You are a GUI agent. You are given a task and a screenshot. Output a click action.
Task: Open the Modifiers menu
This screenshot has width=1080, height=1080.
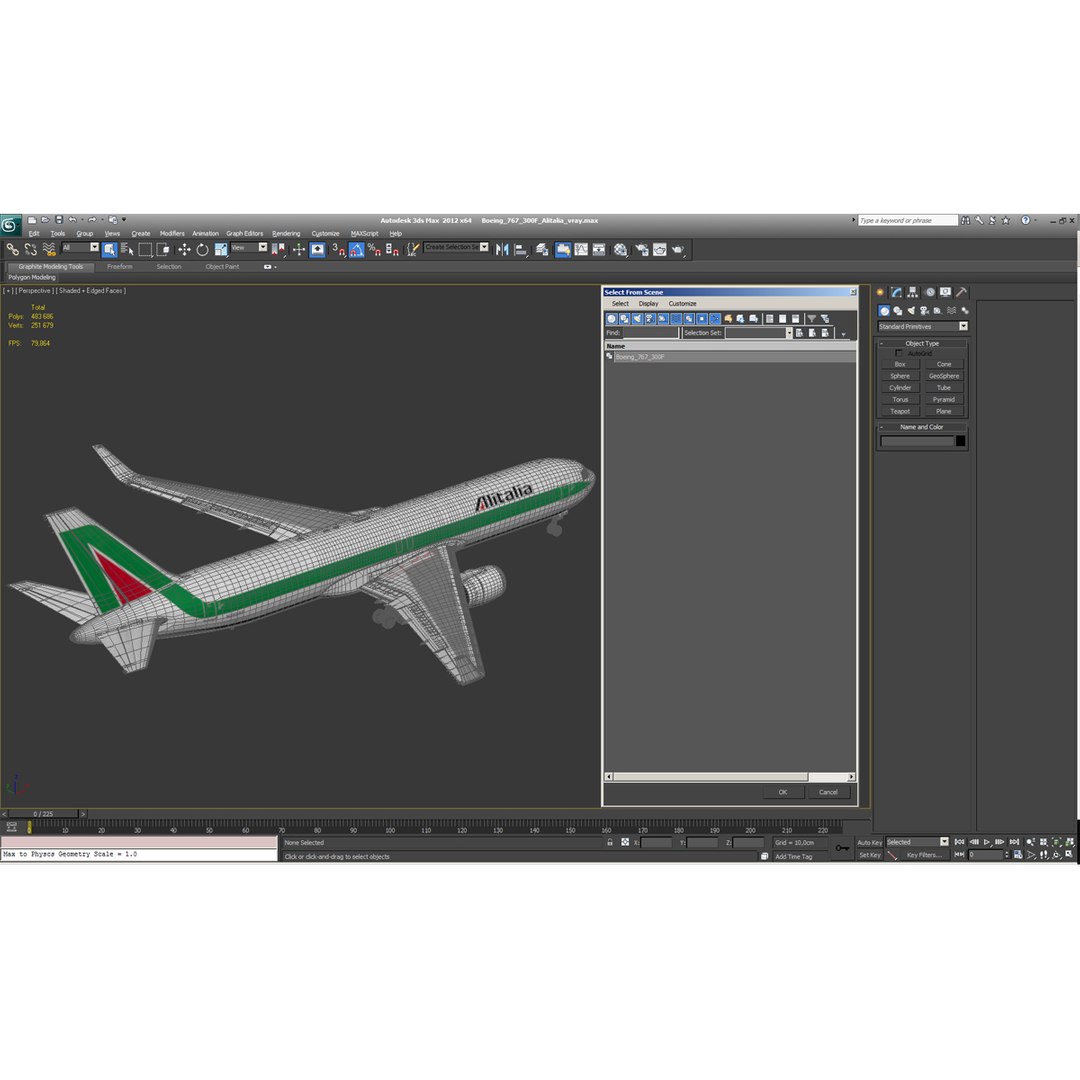172,233
